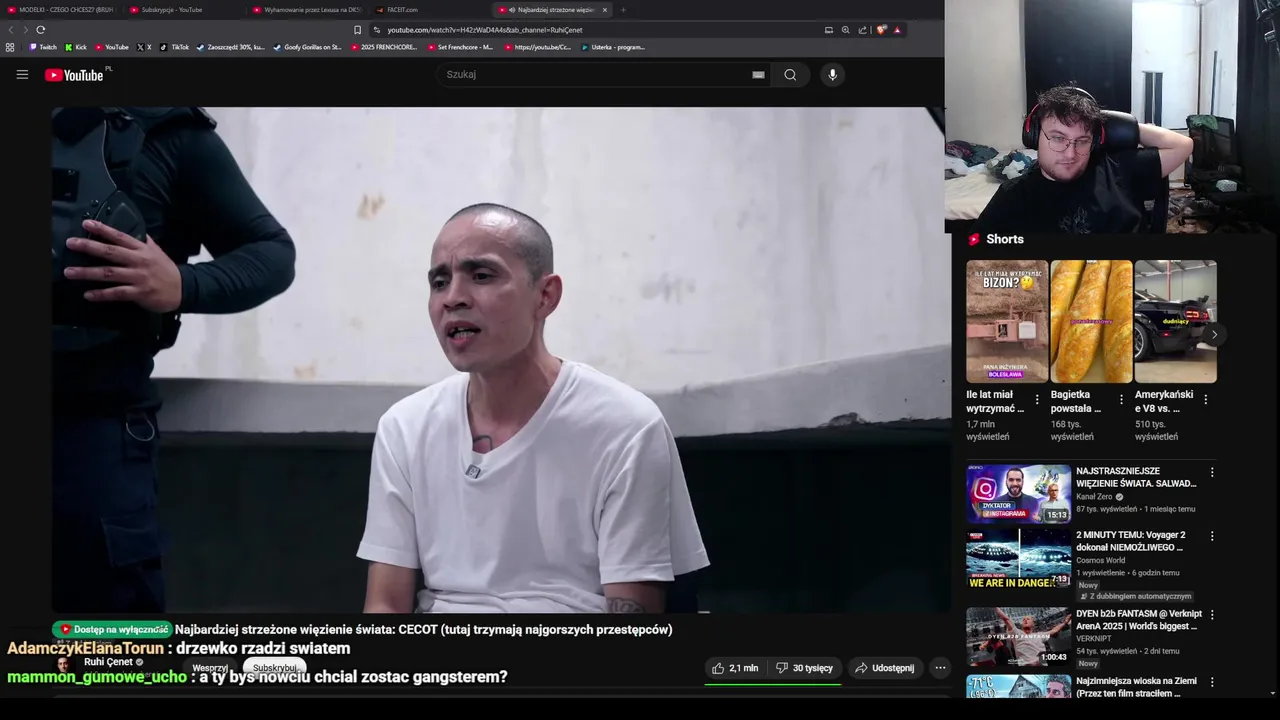Open NAJSTRASZNIEJSZE WIĘZIENIE ŚWIATA video thumbnail

click(1018, 494)
